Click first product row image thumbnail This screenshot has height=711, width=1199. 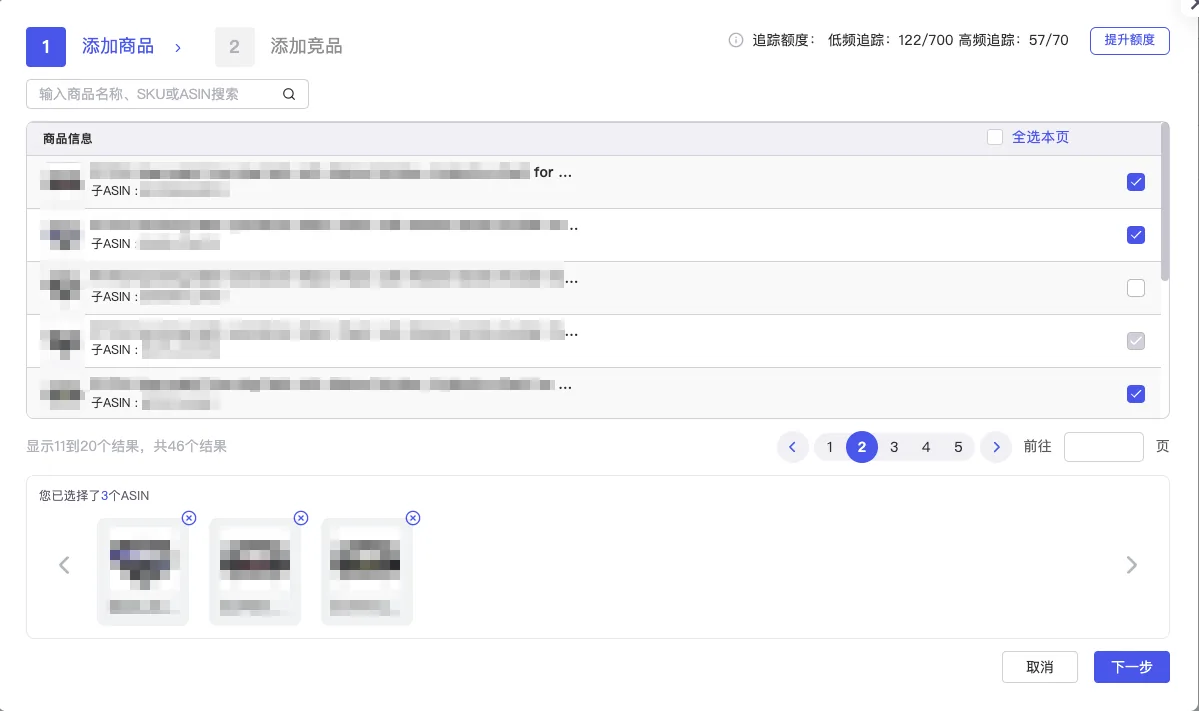(x=61, y=182)
